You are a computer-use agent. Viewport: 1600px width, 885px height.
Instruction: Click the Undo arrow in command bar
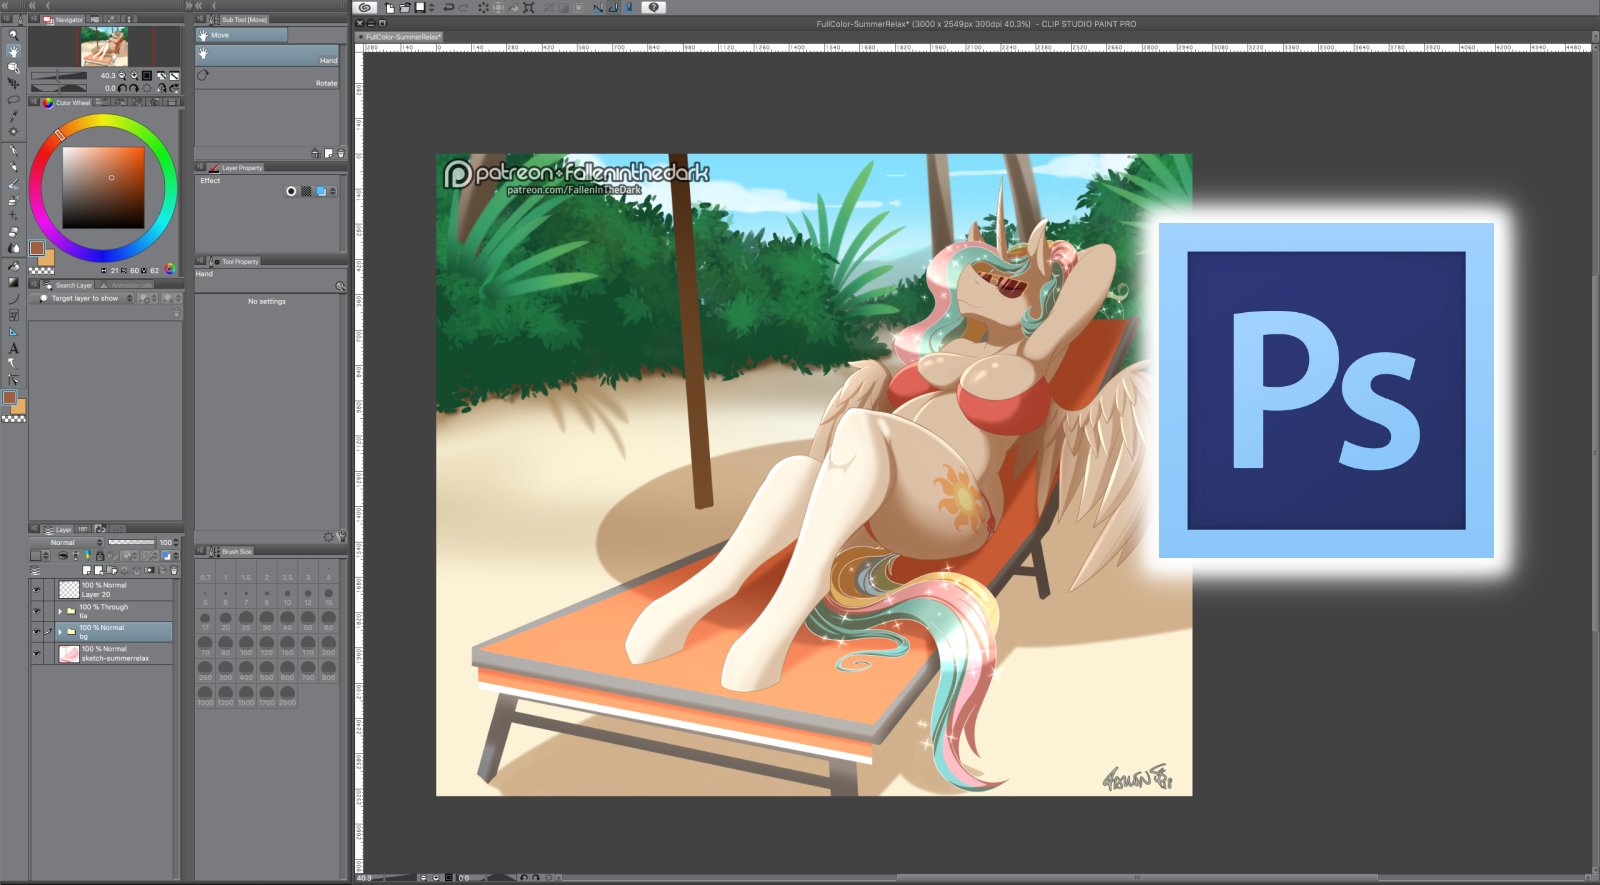[449, 7]
